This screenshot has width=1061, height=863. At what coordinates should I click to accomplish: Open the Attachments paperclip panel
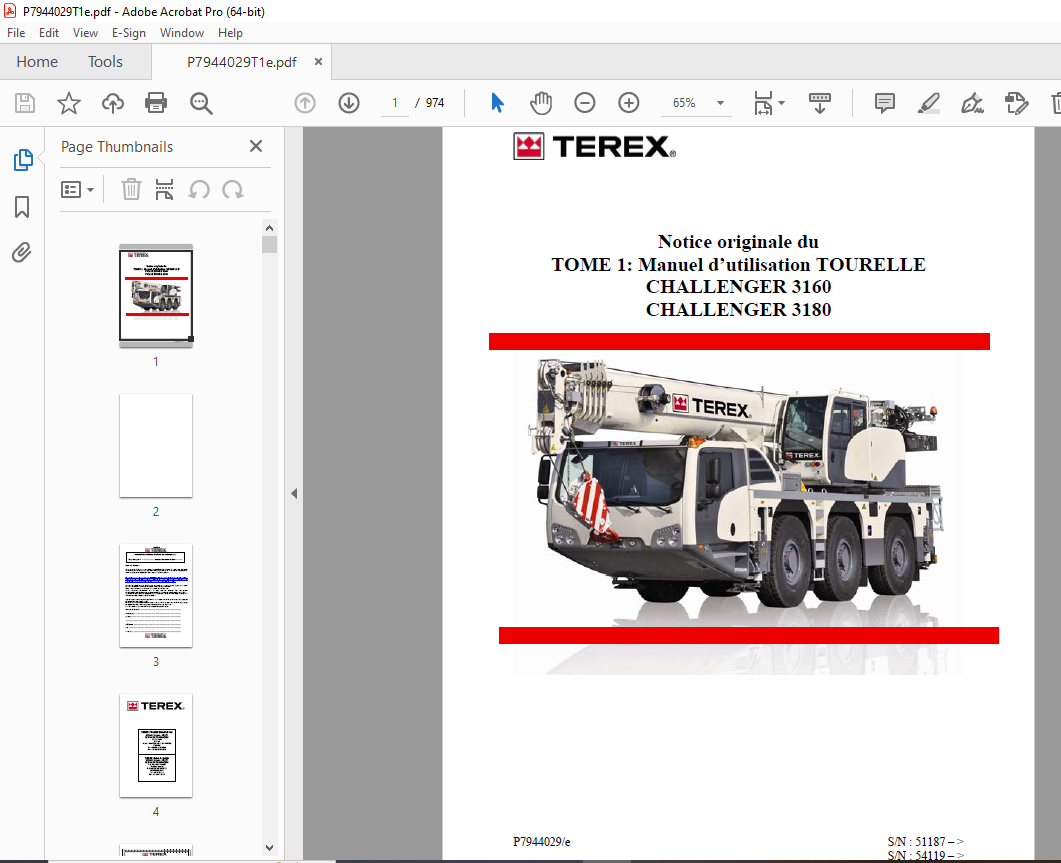[22, 252]
